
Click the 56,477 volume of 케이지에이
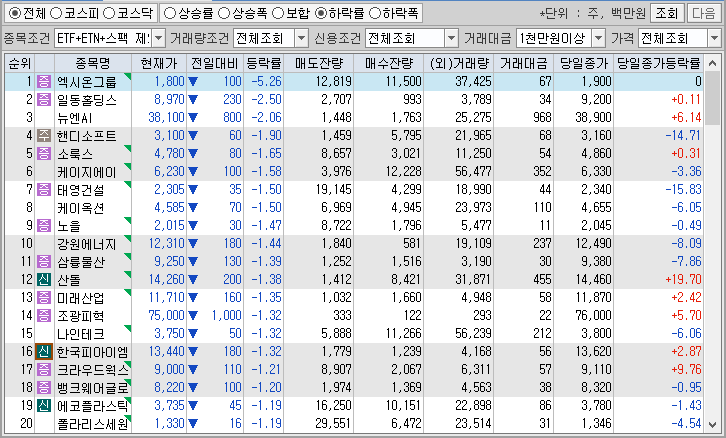click(473, 172)
